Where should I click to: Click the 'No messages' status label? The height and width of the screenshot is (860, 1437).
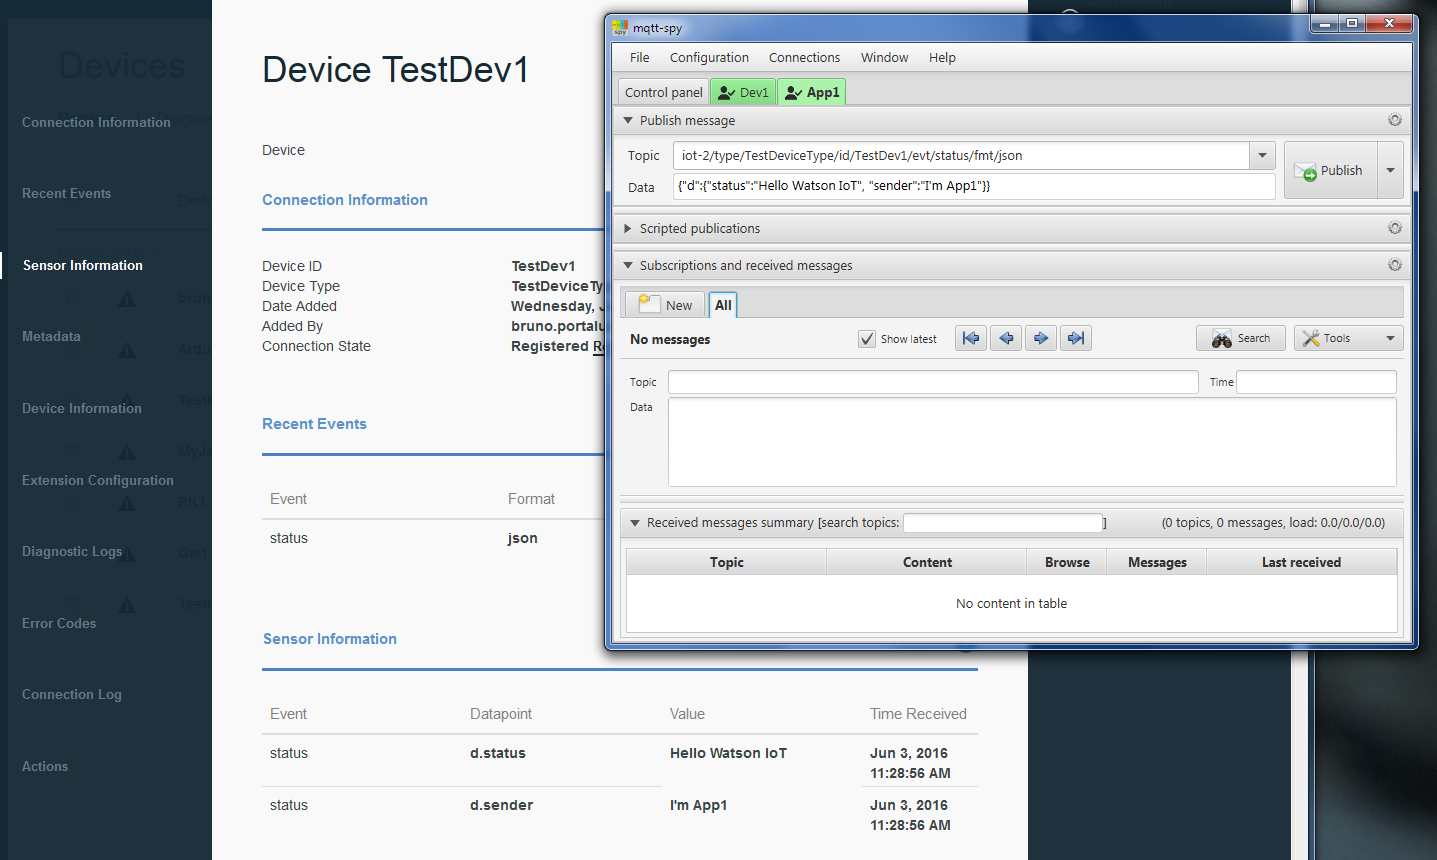(x=670, y=339)
